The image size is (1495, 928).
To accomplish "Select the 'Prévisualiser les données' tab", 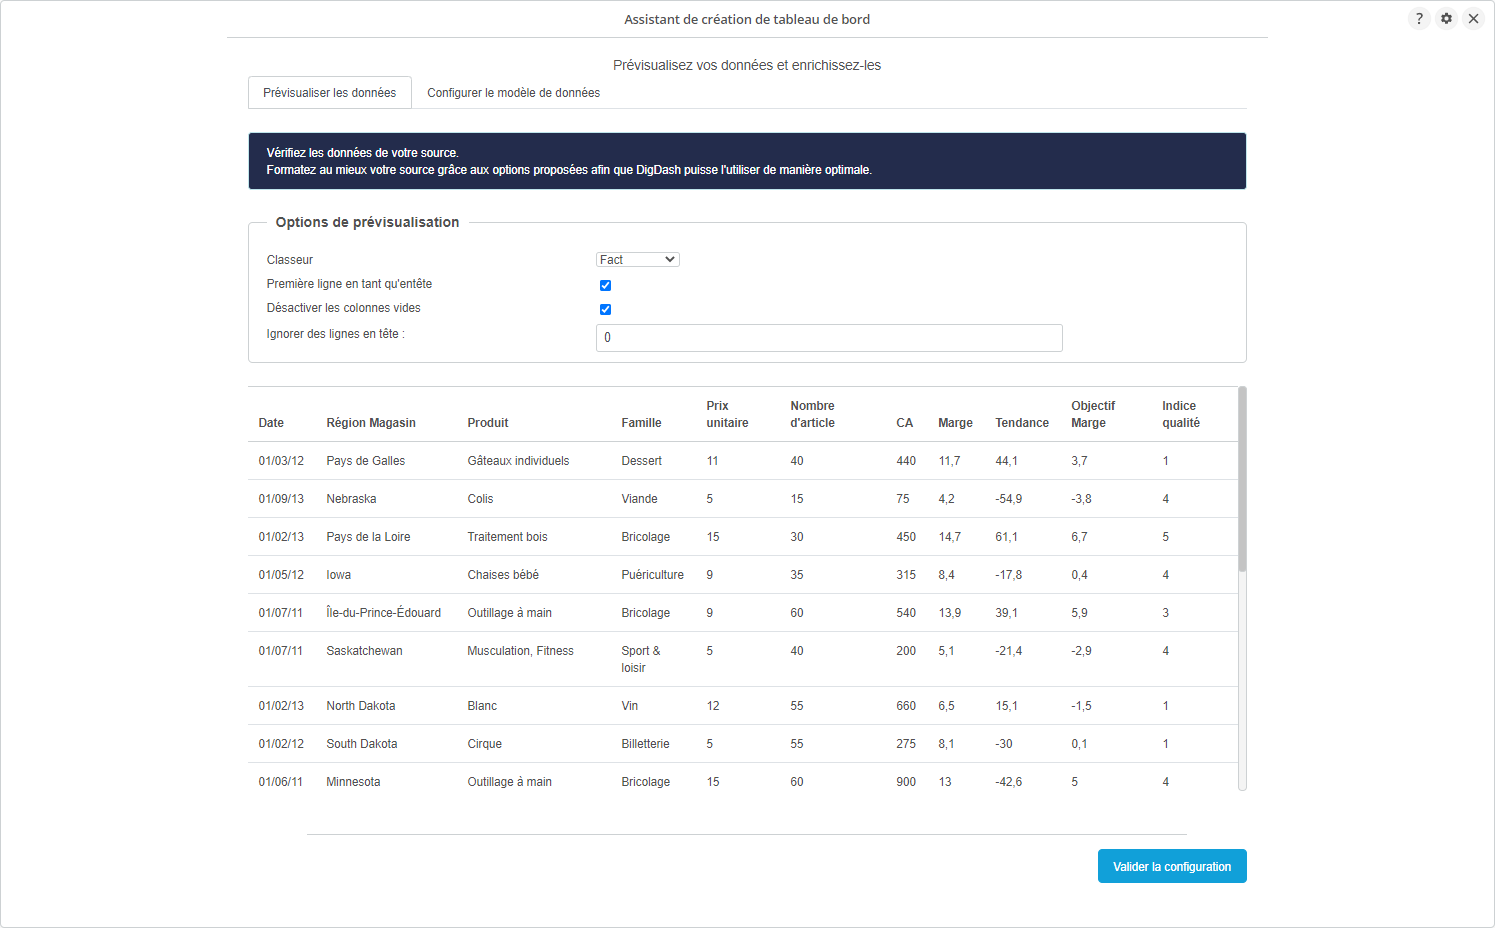I will pyautogui.click(x=329, y=93).
